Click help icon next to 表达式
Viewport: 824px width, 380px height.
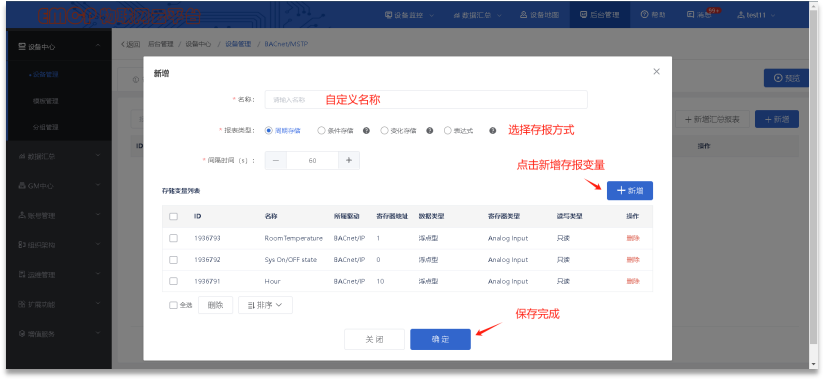click(492, 131)
